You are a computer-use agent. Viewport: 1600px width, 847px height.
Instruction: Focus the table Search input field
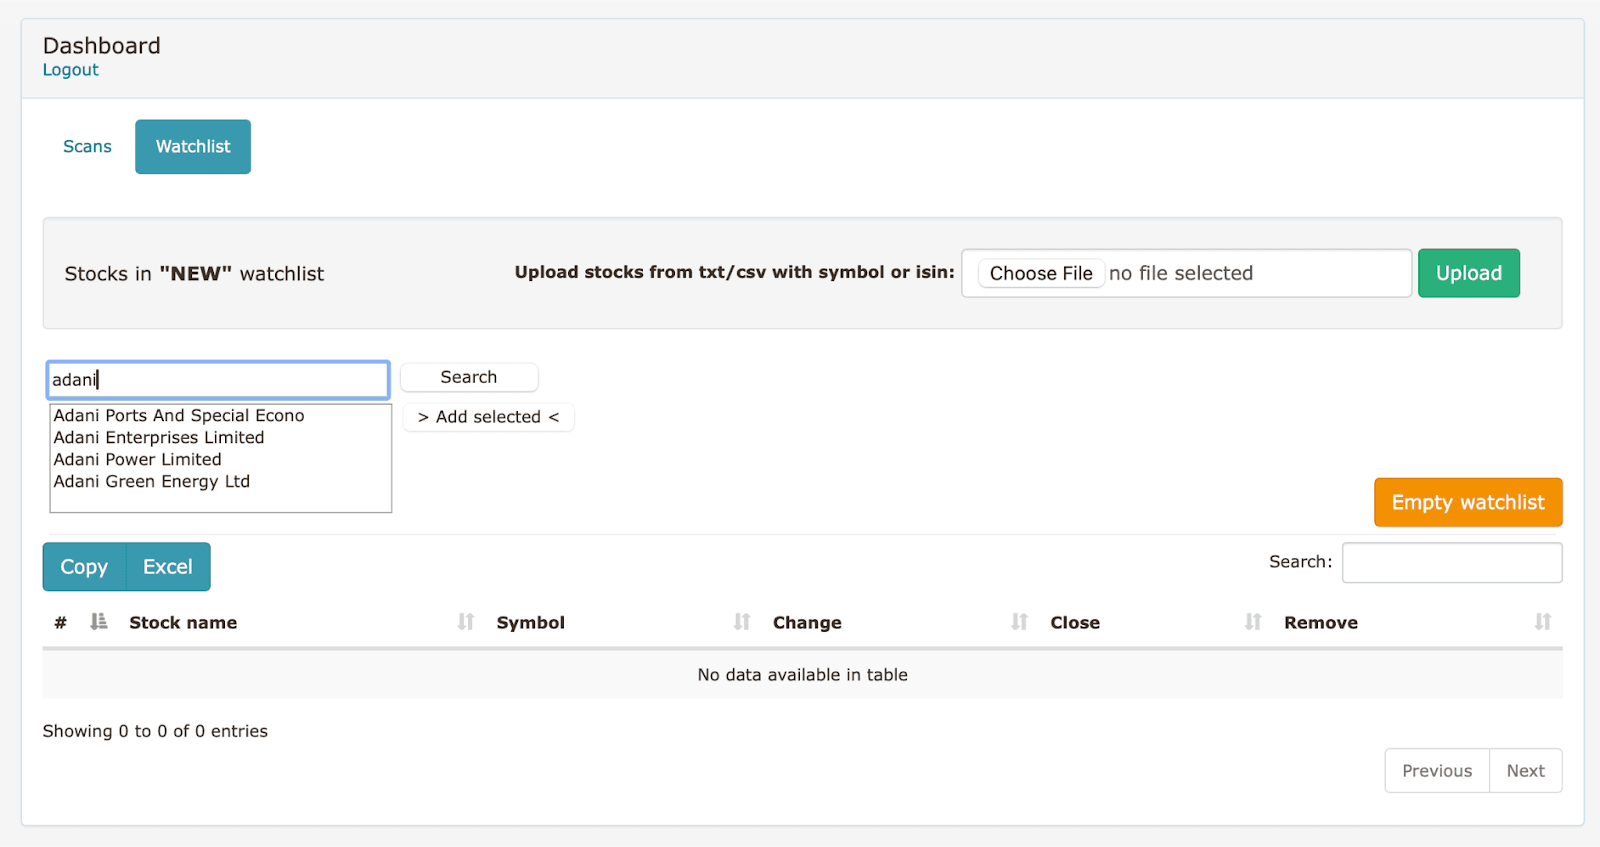pos(1451,562)
